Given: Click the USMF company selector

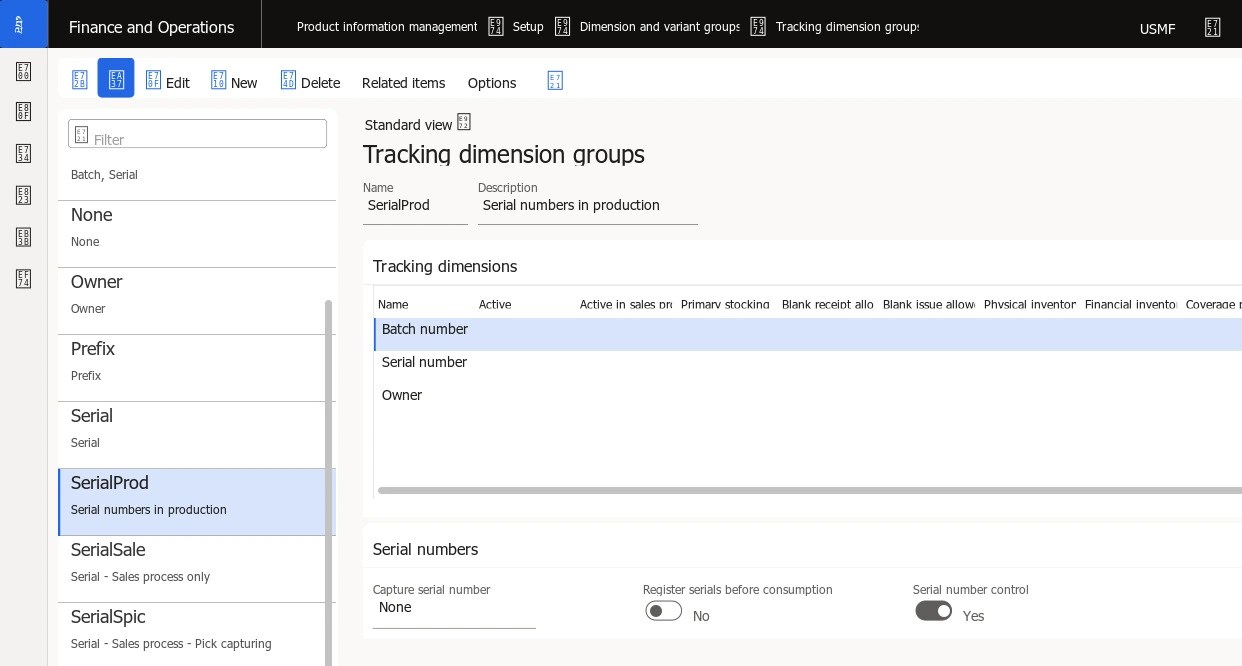Looking at the screenshot, I should pos(1157,29).
